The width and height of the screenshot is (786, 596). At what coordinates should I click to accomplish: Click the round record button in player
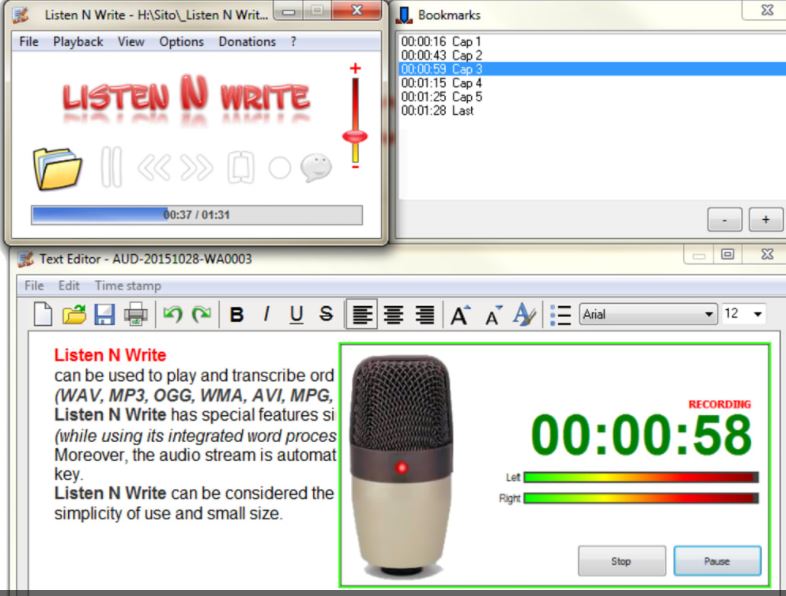tap(280, 168)
